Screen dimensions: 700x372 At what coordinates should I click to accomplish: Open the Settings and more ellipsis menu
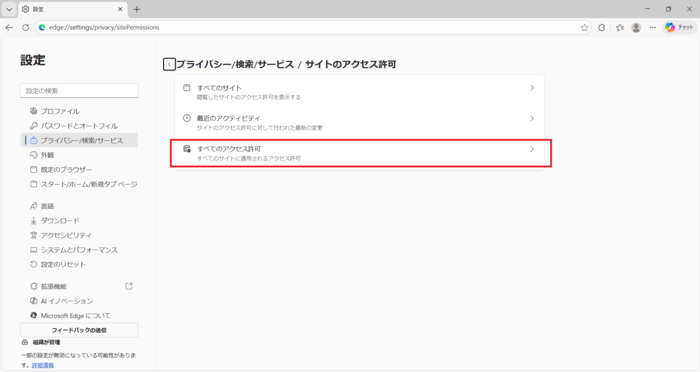[x=653, y=28]
